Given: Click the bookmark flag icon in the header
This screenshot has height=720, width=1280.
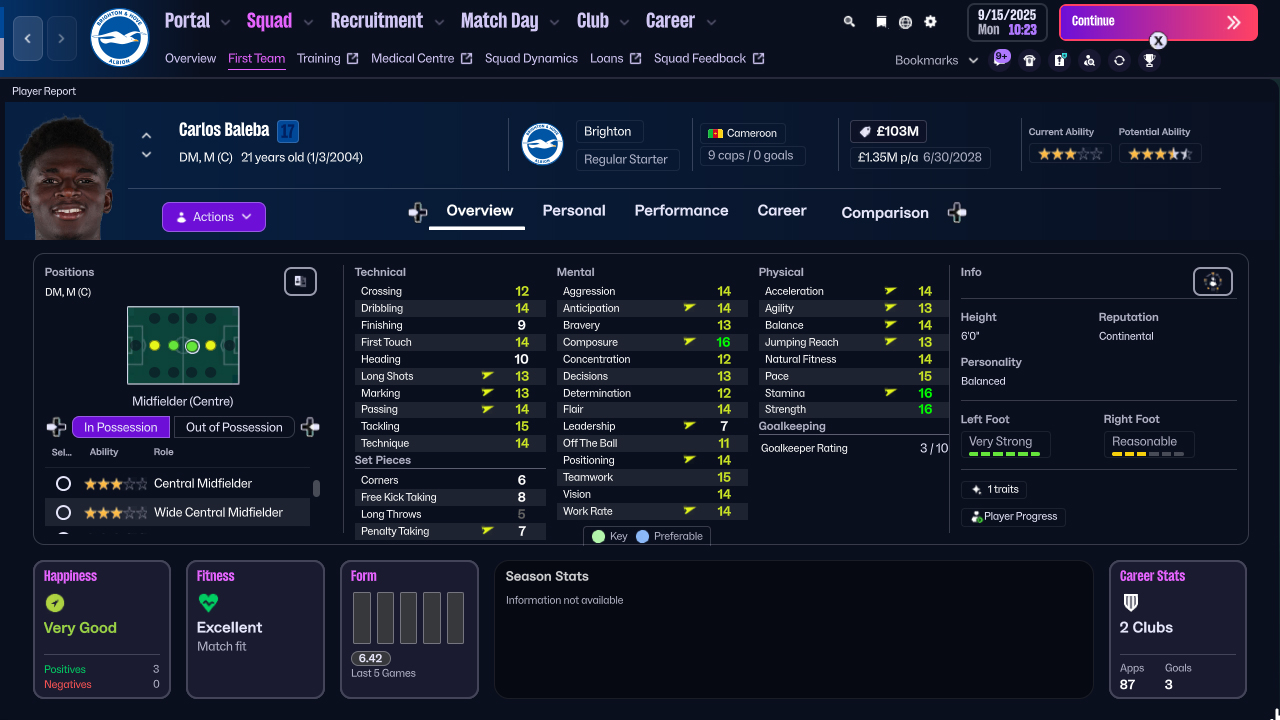Looking at the screenshot, I should pos(881,21).
